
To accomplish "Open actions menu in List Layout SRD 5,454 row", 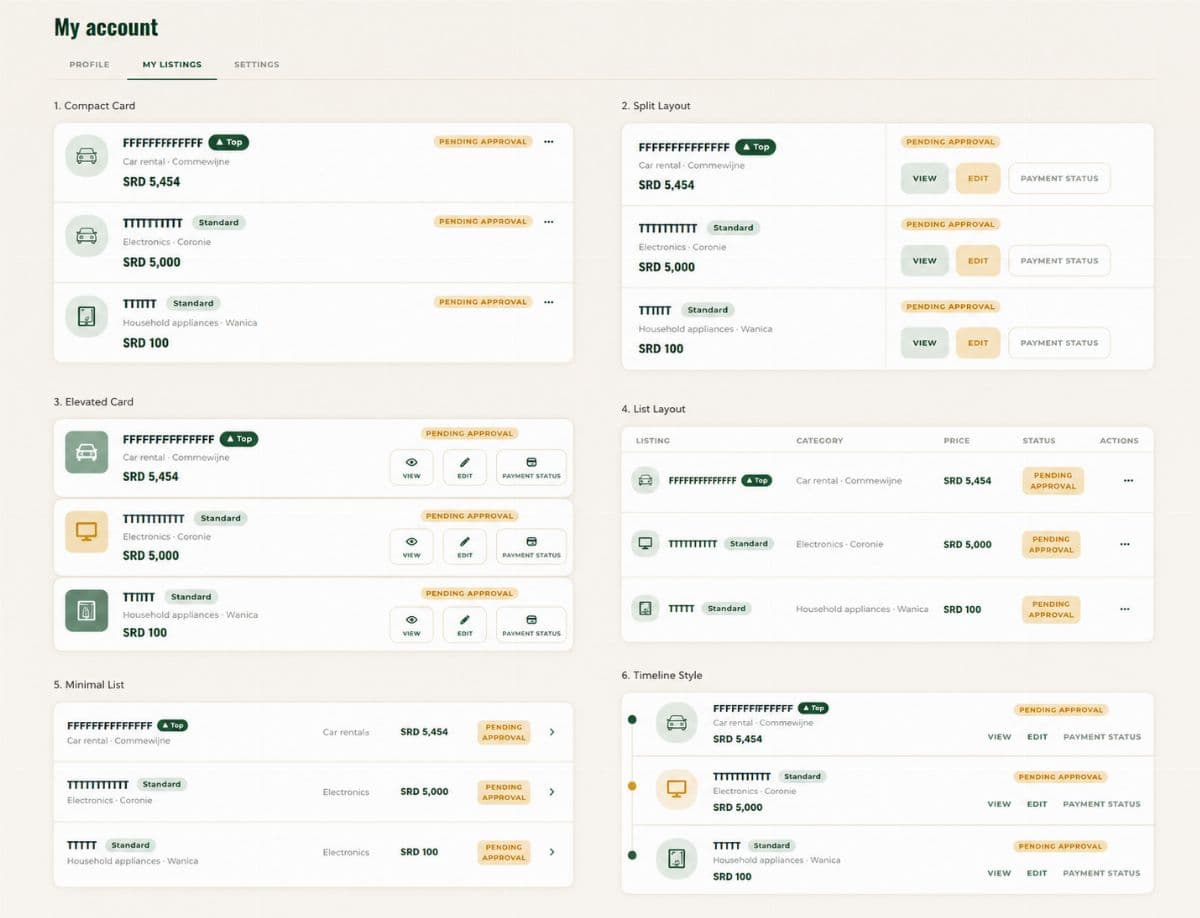I will tap(1128, 481).
